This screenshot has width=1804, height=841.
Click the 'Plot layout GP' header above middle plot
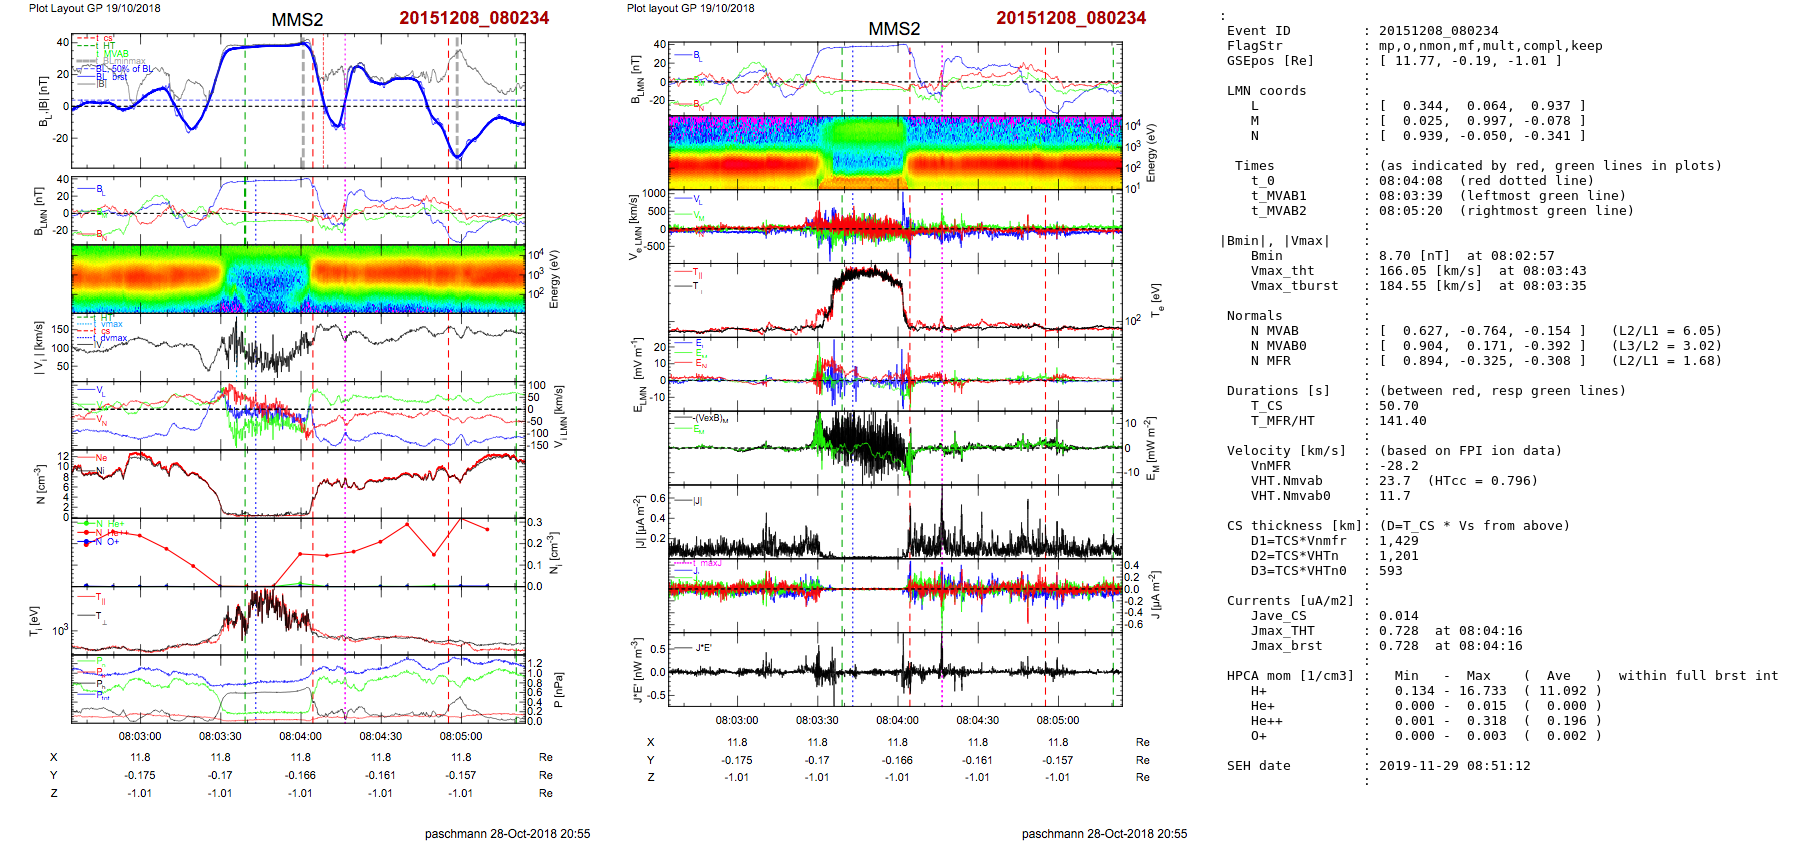tap(690, 8)
